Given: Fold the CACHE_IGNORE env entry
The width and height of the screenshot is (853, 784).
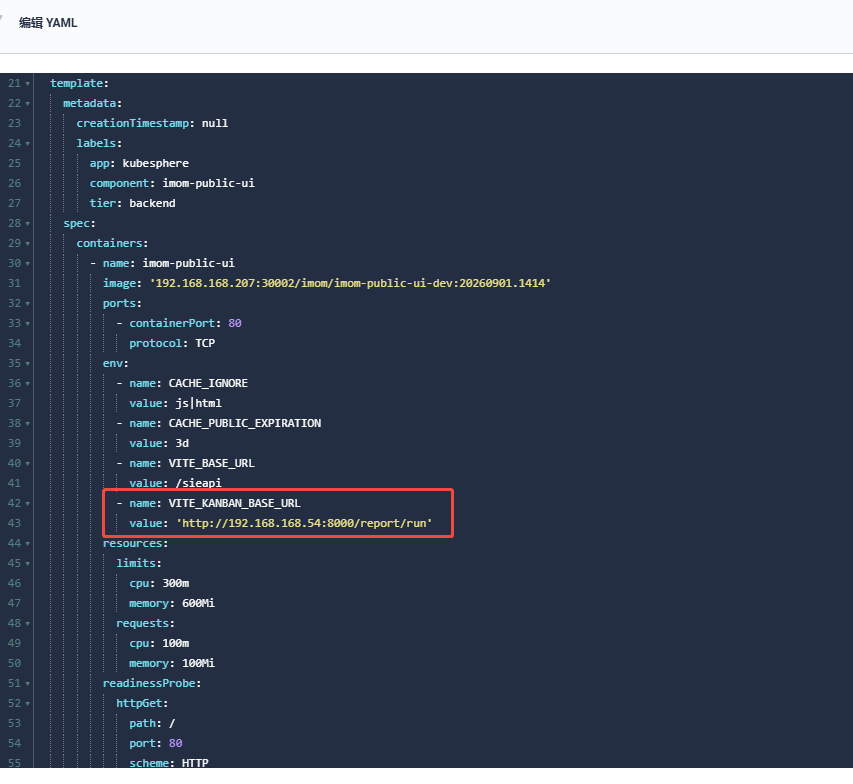Looking at the screenshot, I should point(28,384).
